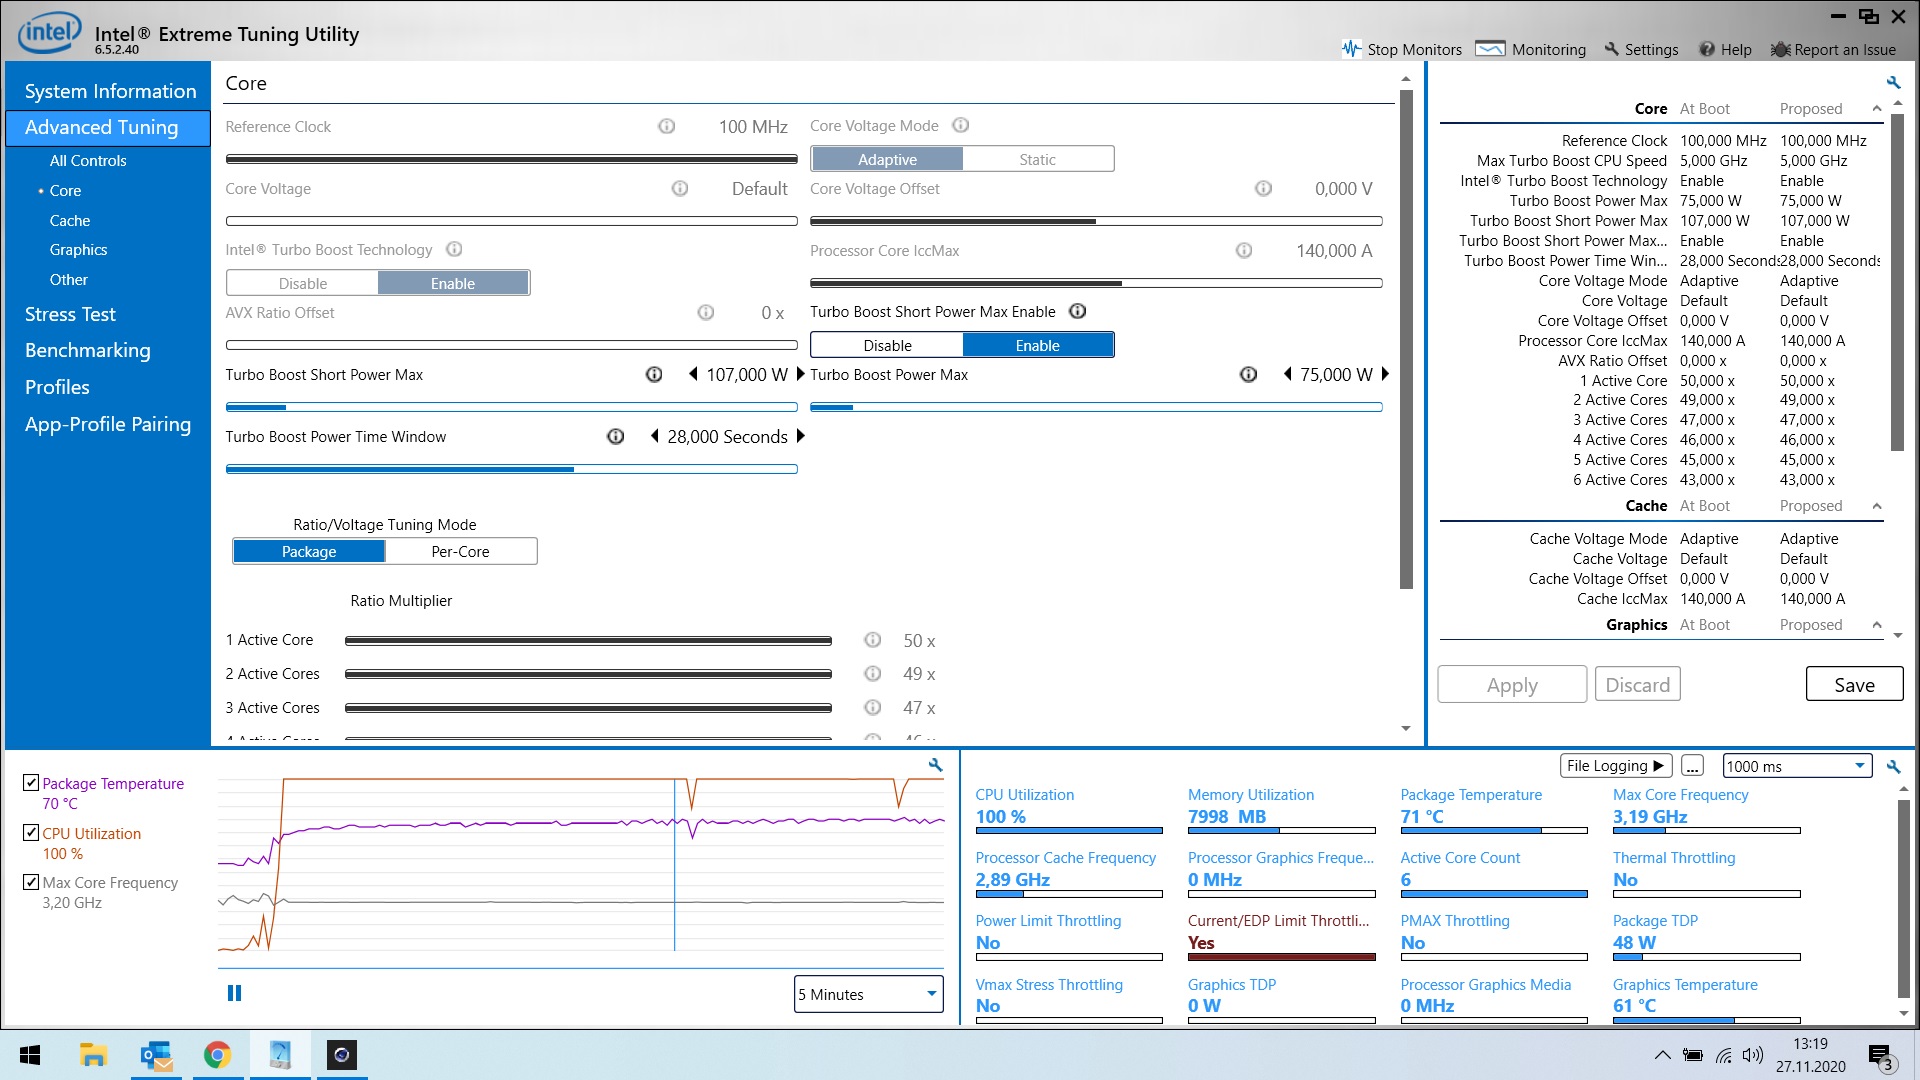Toggle Turbo Boost Short Power Max Enable
Image resolution: width=1920 pixels, height=1080 pixels.
click(886, 344)
